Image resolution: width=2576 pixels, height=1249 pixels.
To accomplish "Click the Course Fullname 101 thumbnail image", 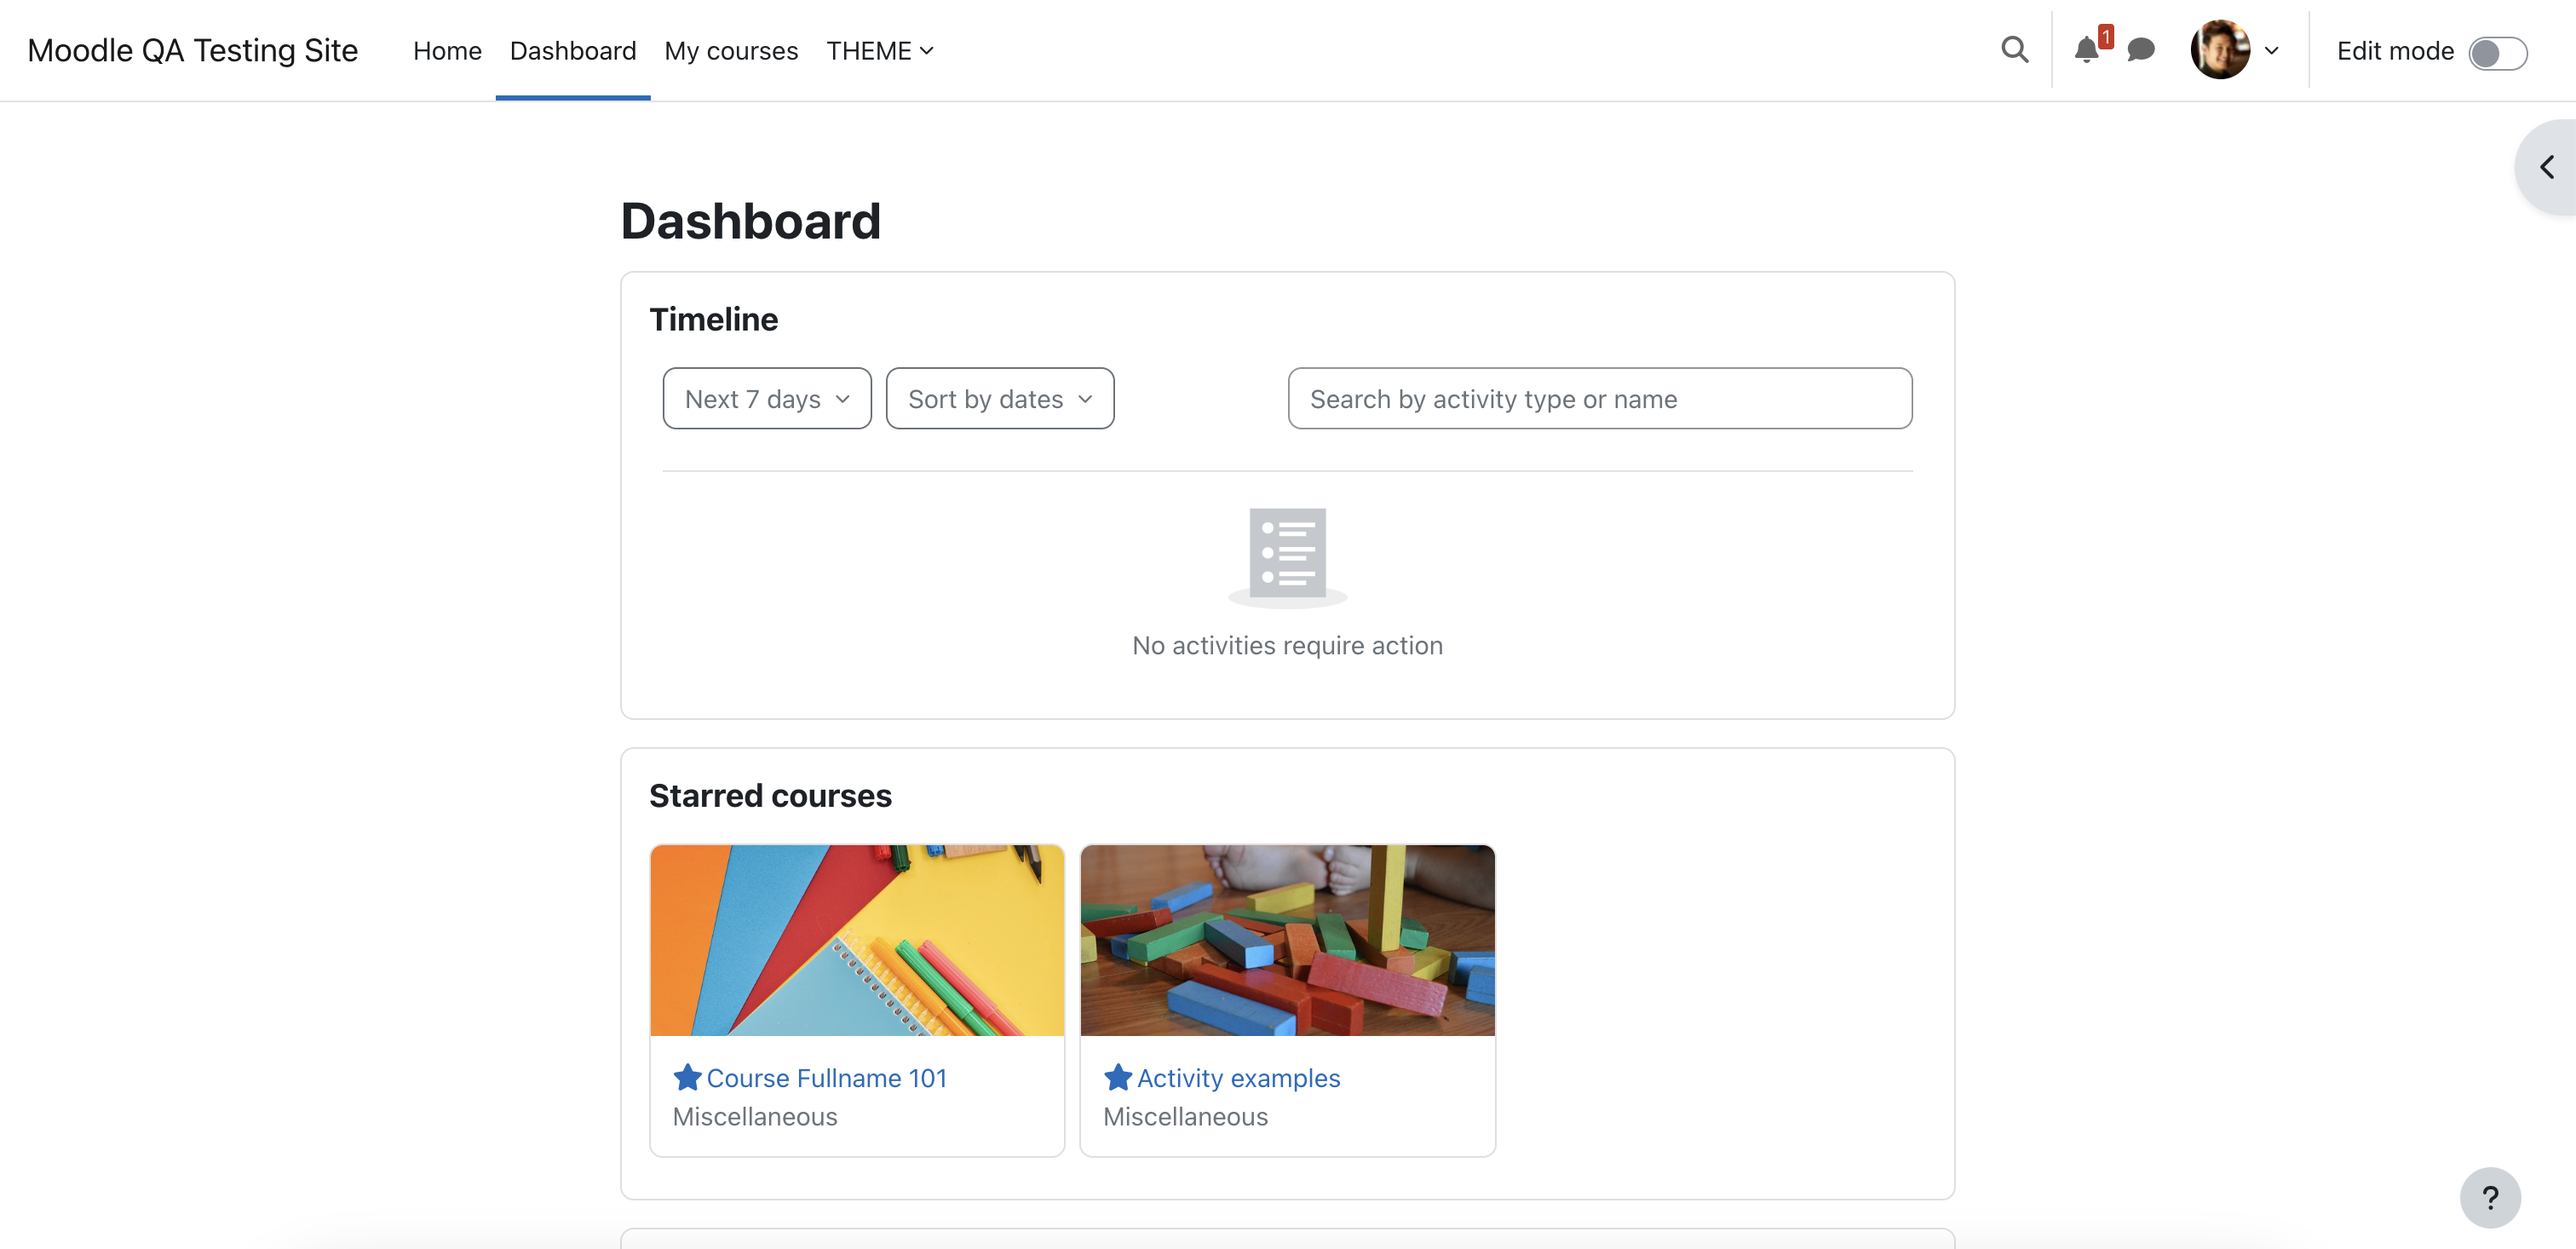I will [x=857, y=940].
